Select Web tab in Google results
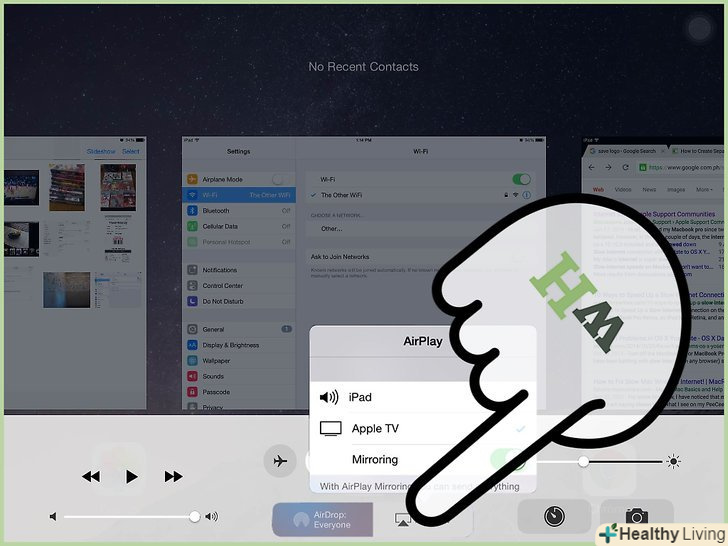728x546 pixels. click(598, 190)
